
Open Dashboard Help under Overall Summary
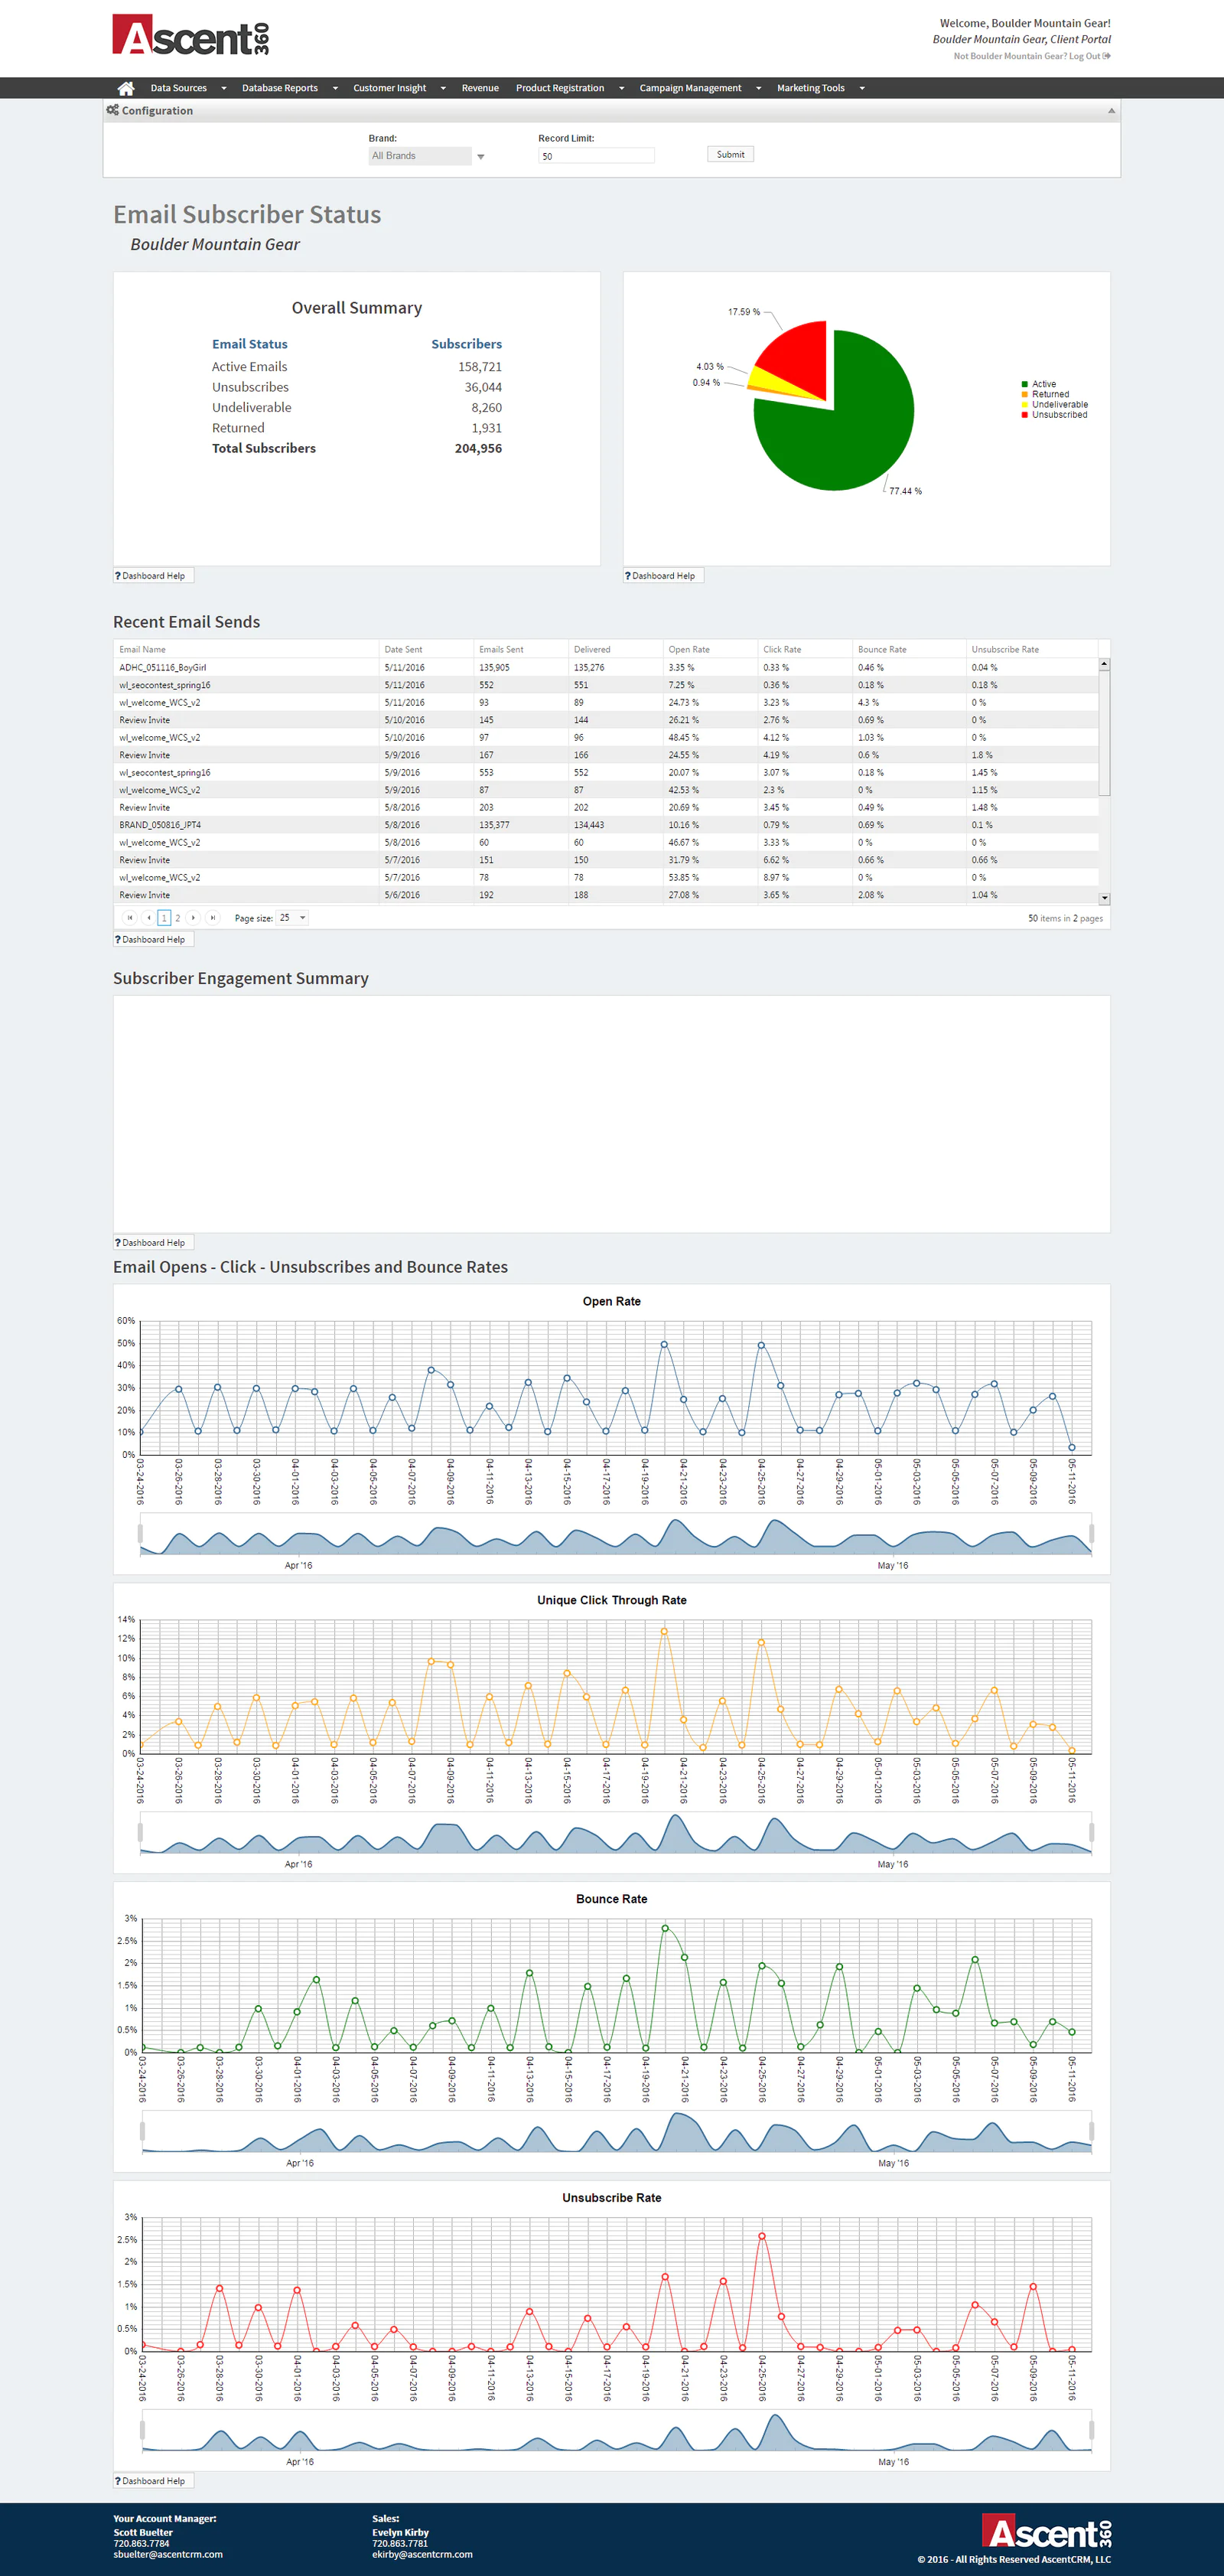[x=153, y=576]
